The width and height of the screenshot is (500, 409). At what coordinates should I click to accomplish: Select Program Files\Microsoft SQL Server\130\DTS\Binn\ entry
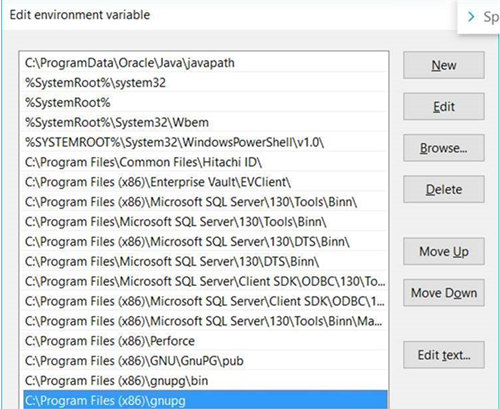click(205, 261)
